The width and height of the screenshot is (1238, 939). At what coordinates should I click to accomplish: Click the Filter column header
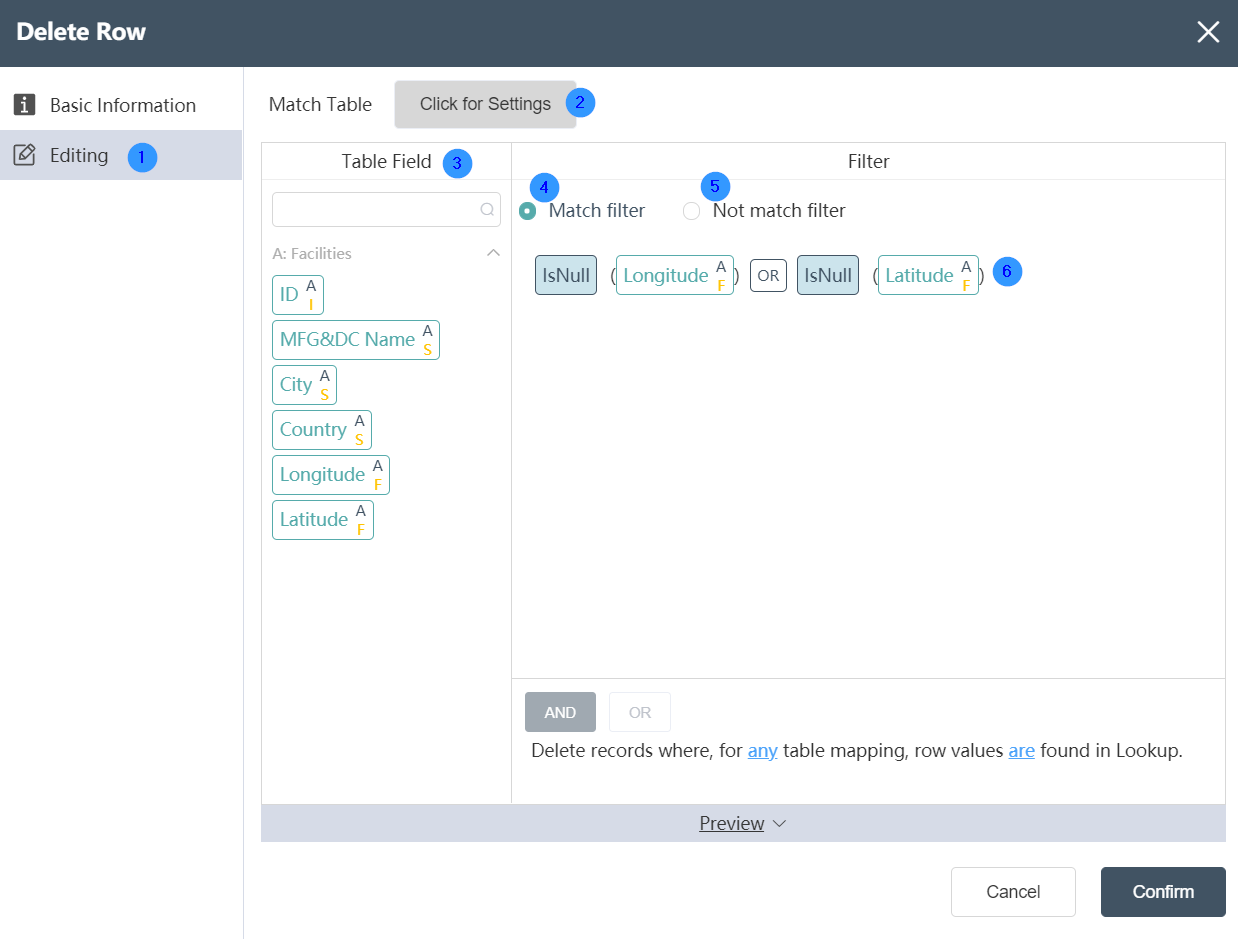point(868,161)
